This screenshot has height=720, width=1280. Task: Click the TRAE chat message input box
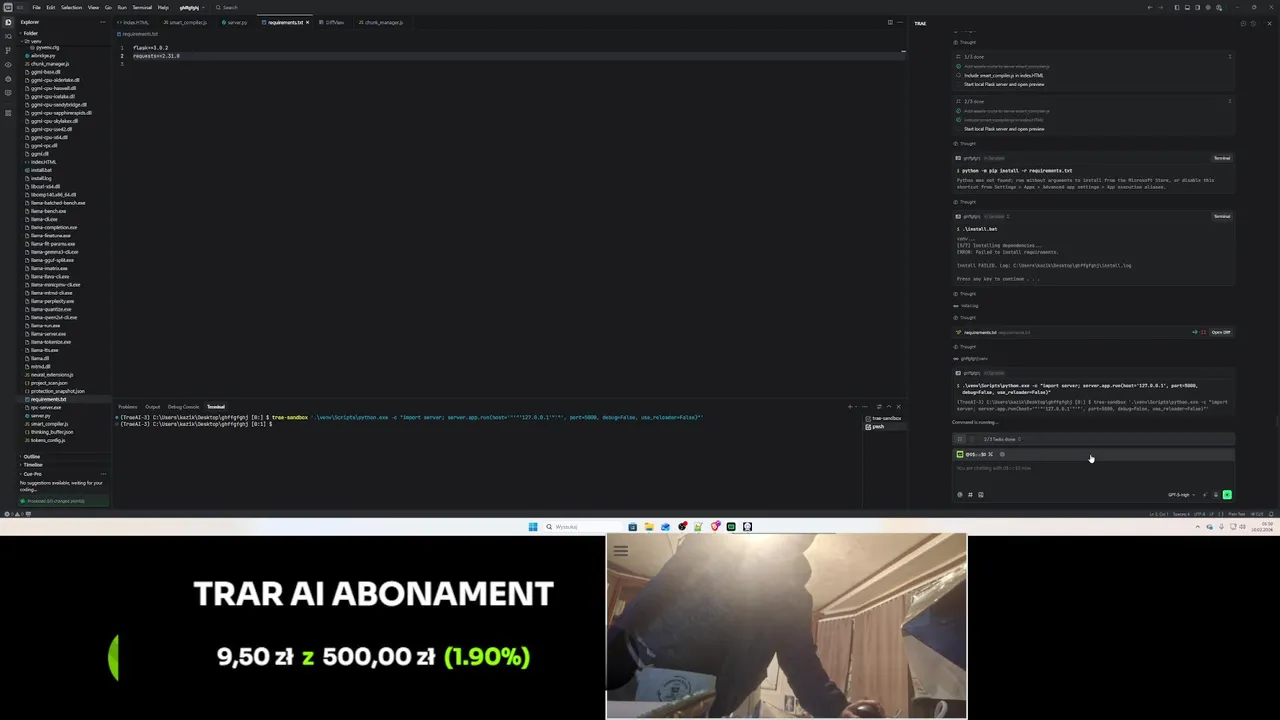[x=1093, y=468]
